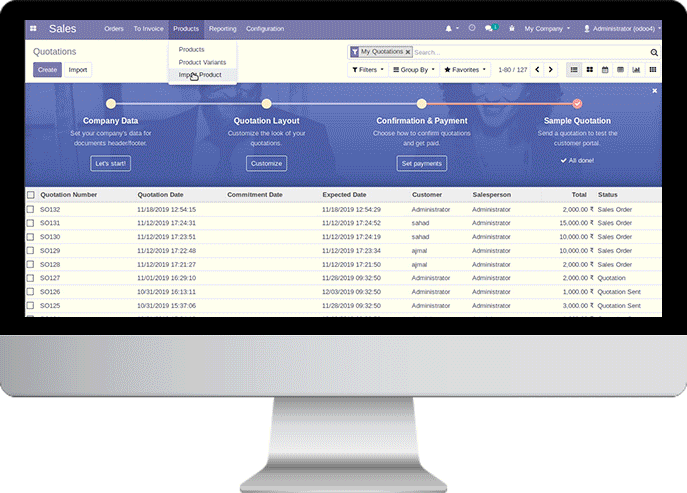Click the gift icon in the top bar
Viewport: 687px width, 493px height.
[x=512, y=28]
